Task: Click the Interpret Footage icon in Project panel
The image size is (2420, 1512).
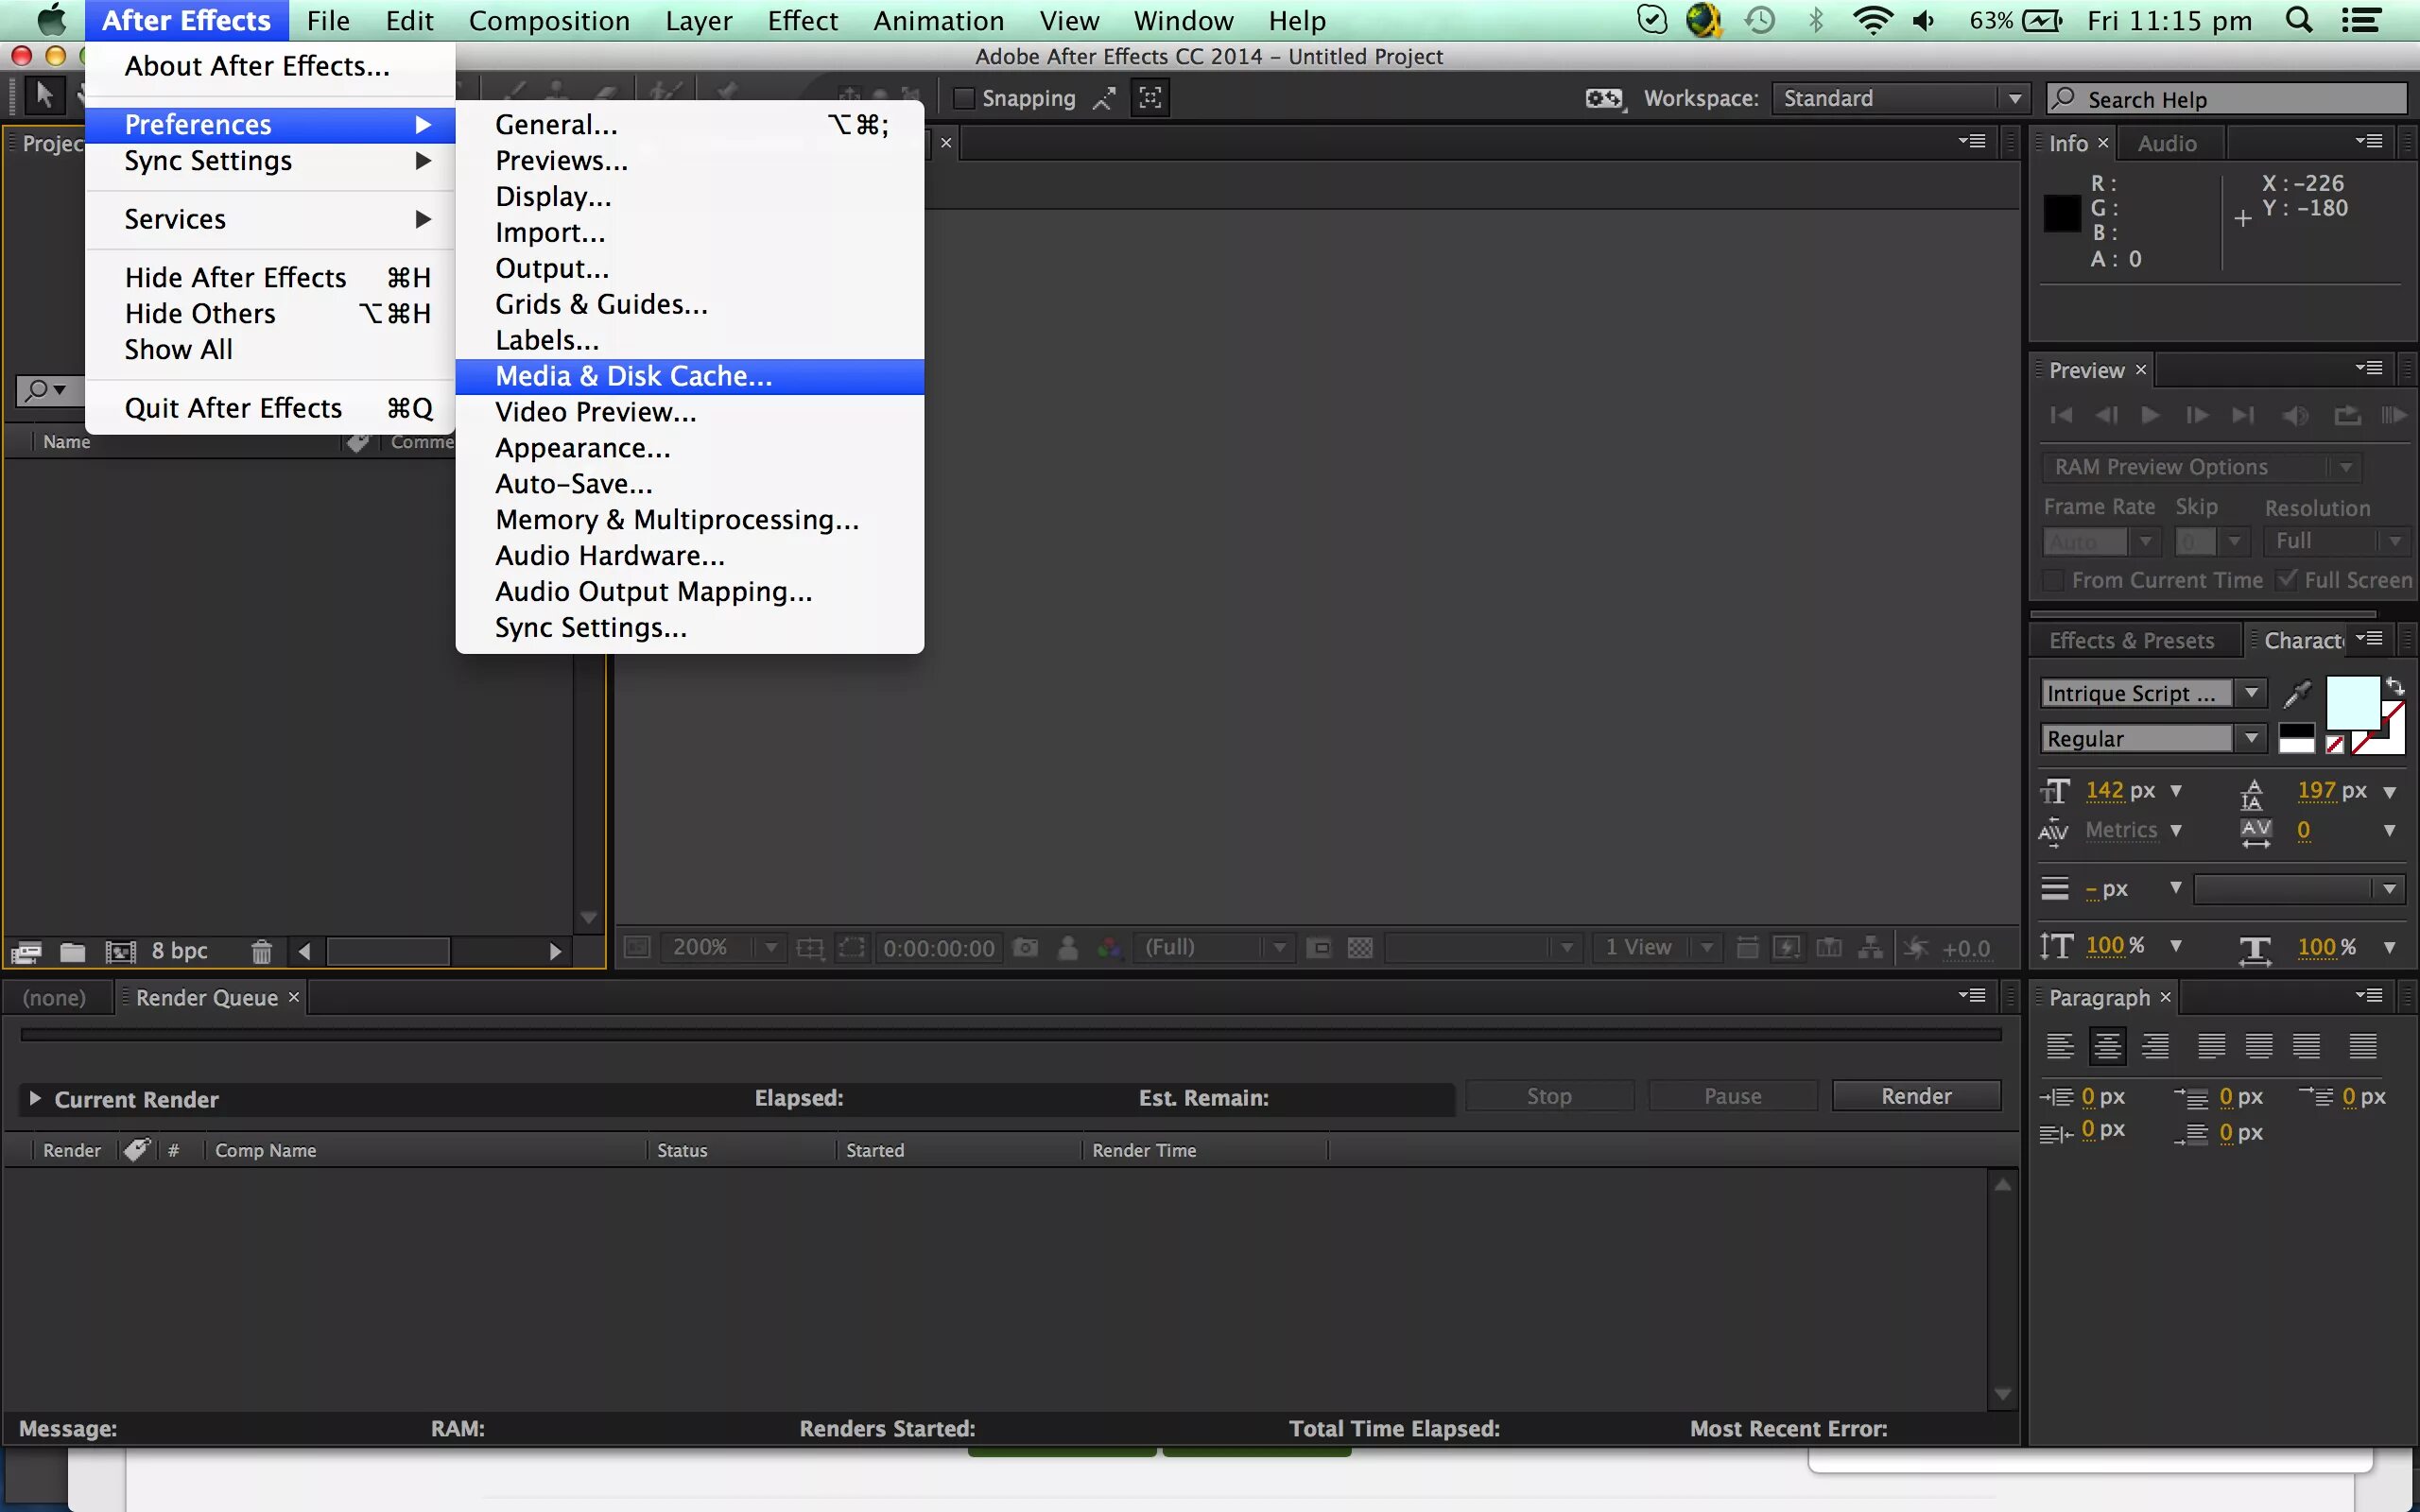Action: (27, 951)
